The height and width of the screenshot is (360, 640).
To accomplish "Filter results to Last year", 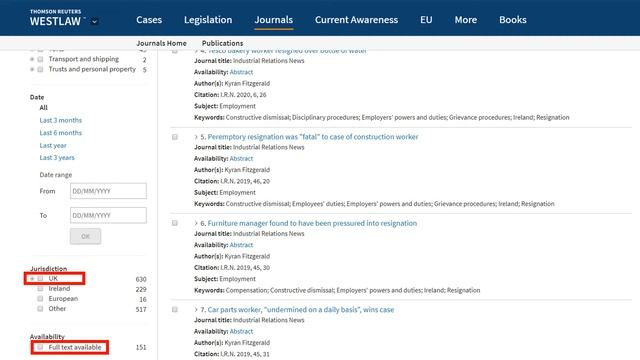I will [53, 145].
